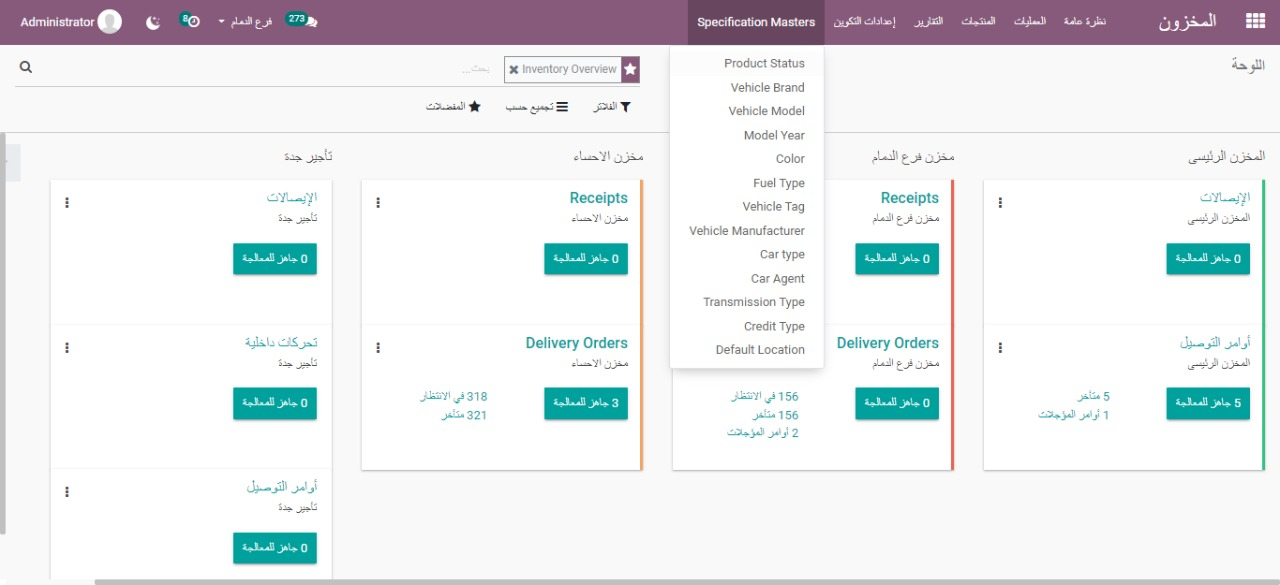The width and height of the screenshot is (1280, 585).
Task: Open the 318 في الانتظار waiting link
Action: (453, 397)
